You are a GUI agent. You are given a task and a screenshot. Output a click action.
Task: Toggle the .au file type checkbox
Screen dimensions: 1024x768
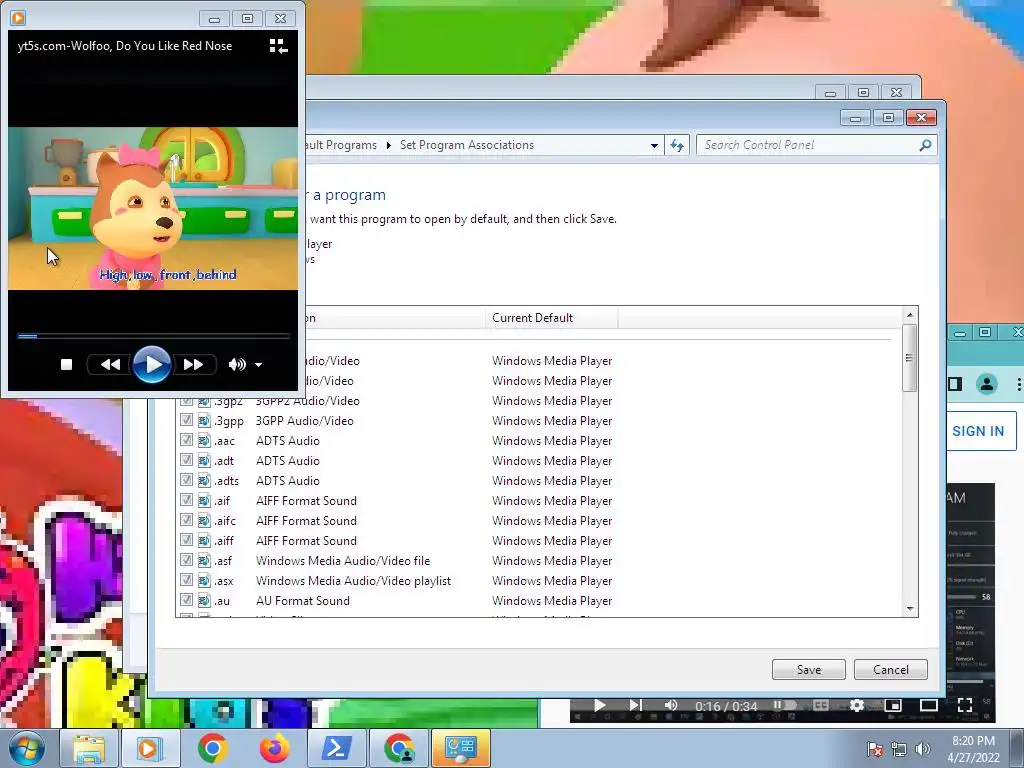[186, 600]
